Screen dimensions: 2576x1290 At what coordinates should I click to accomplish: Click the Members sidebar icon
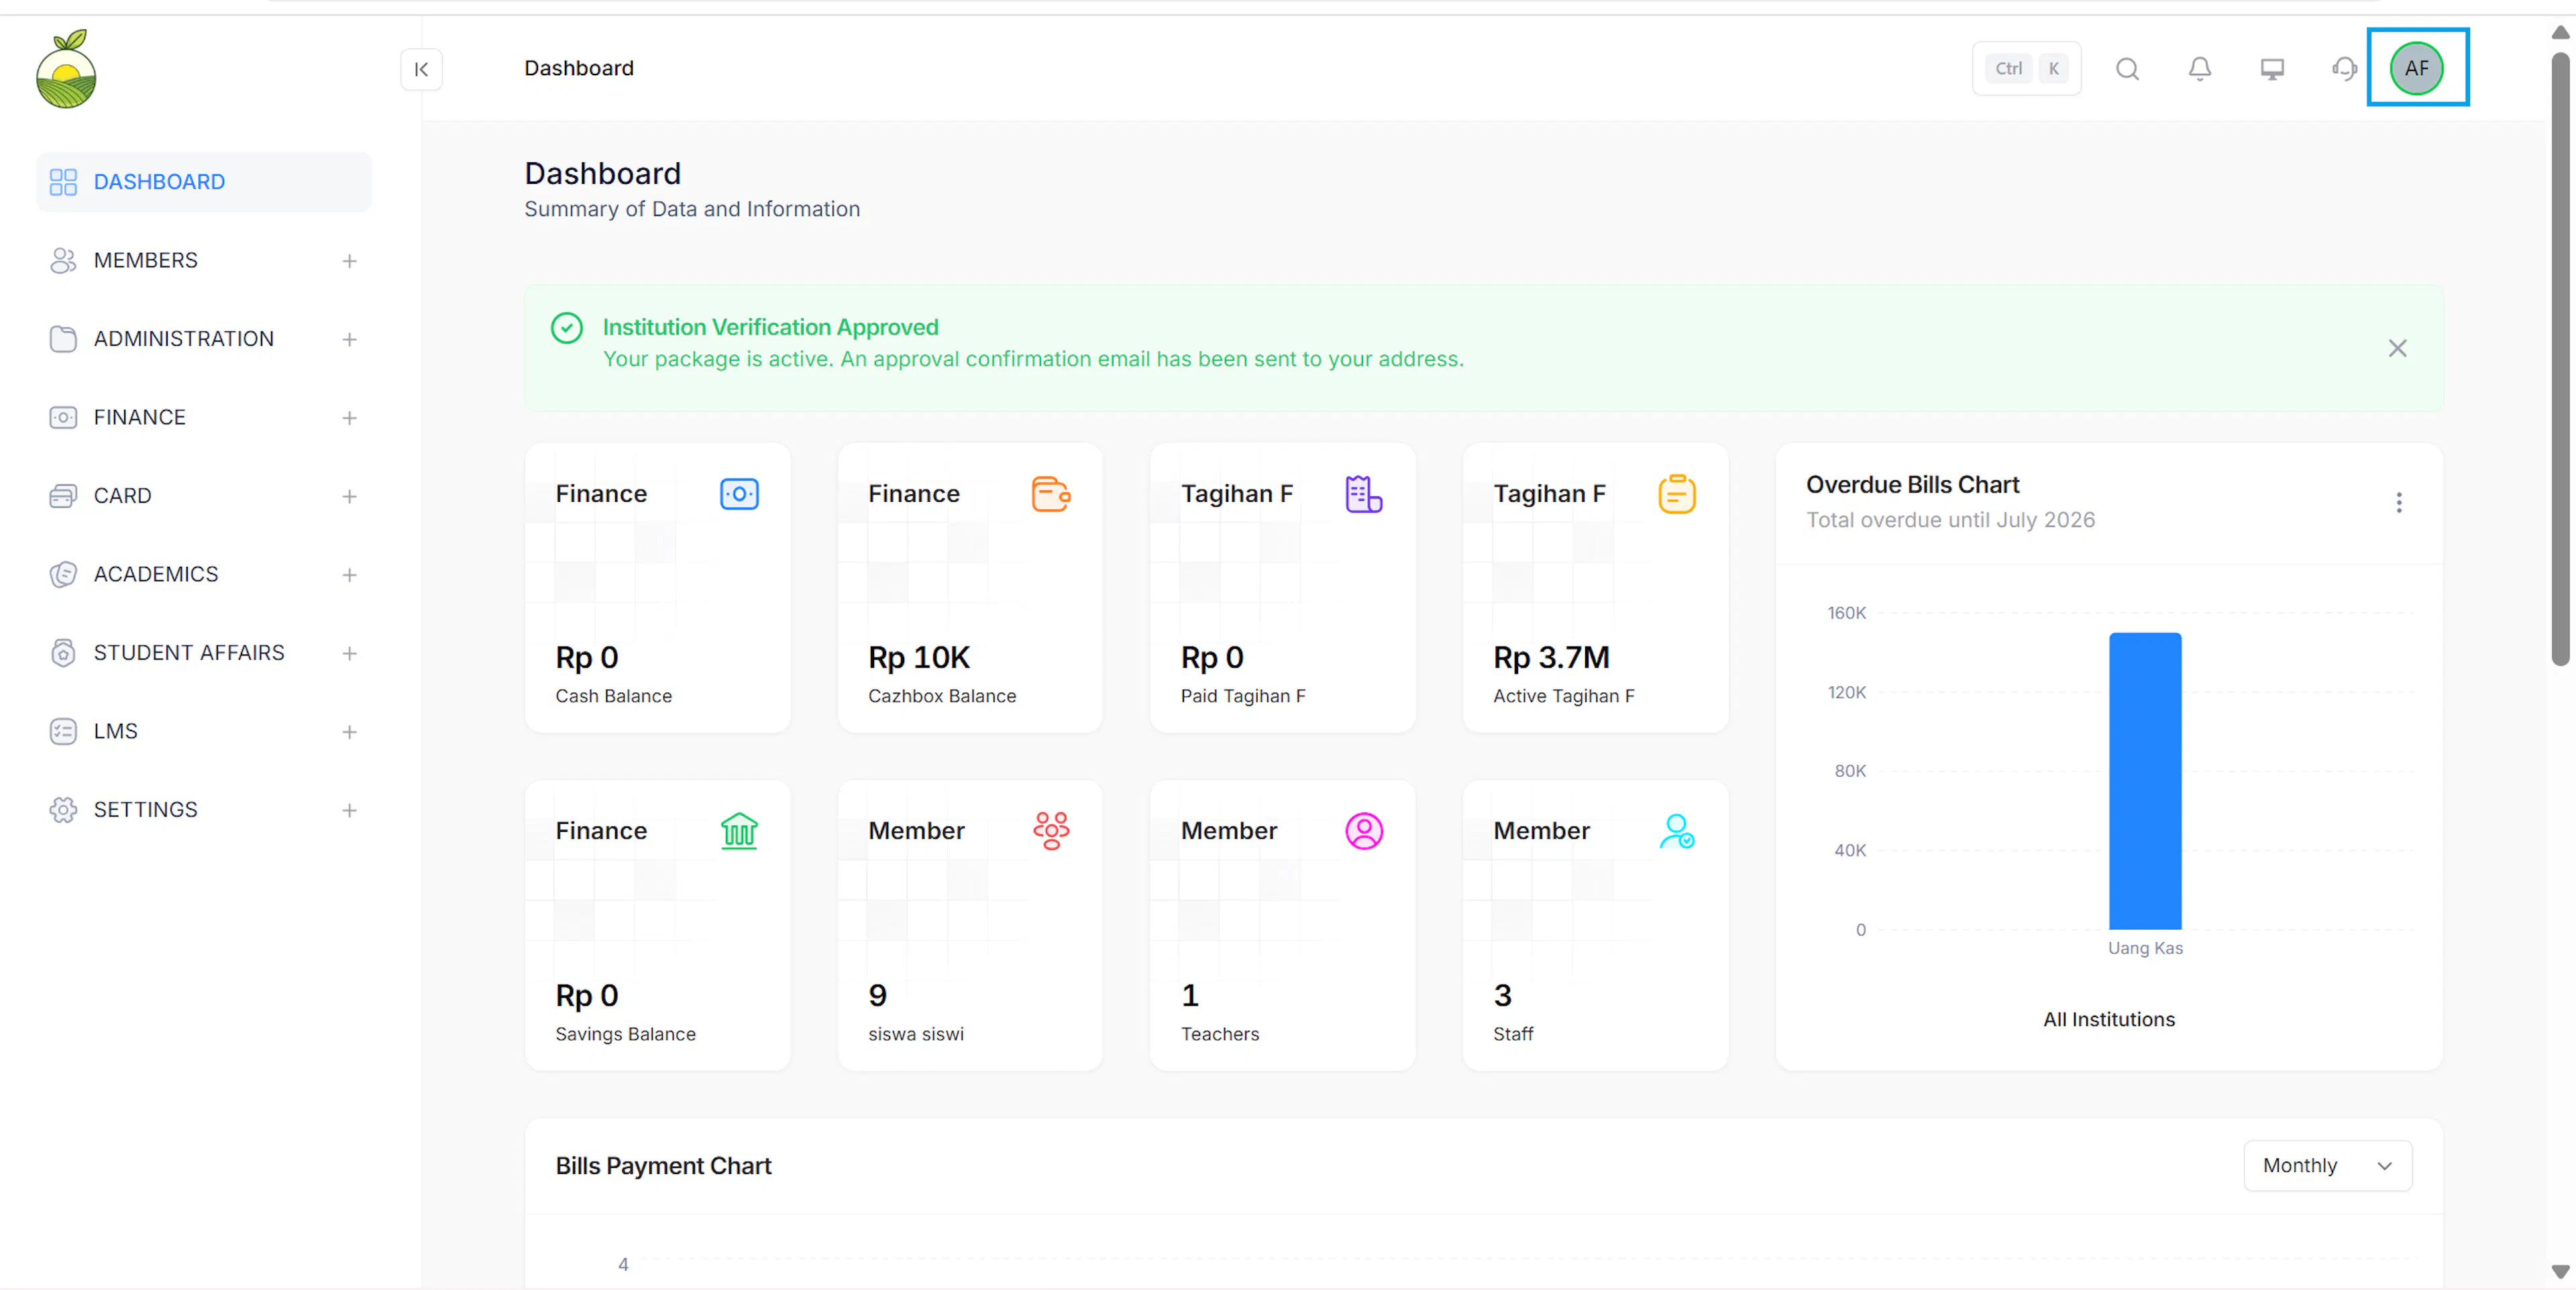pos(63,260)
